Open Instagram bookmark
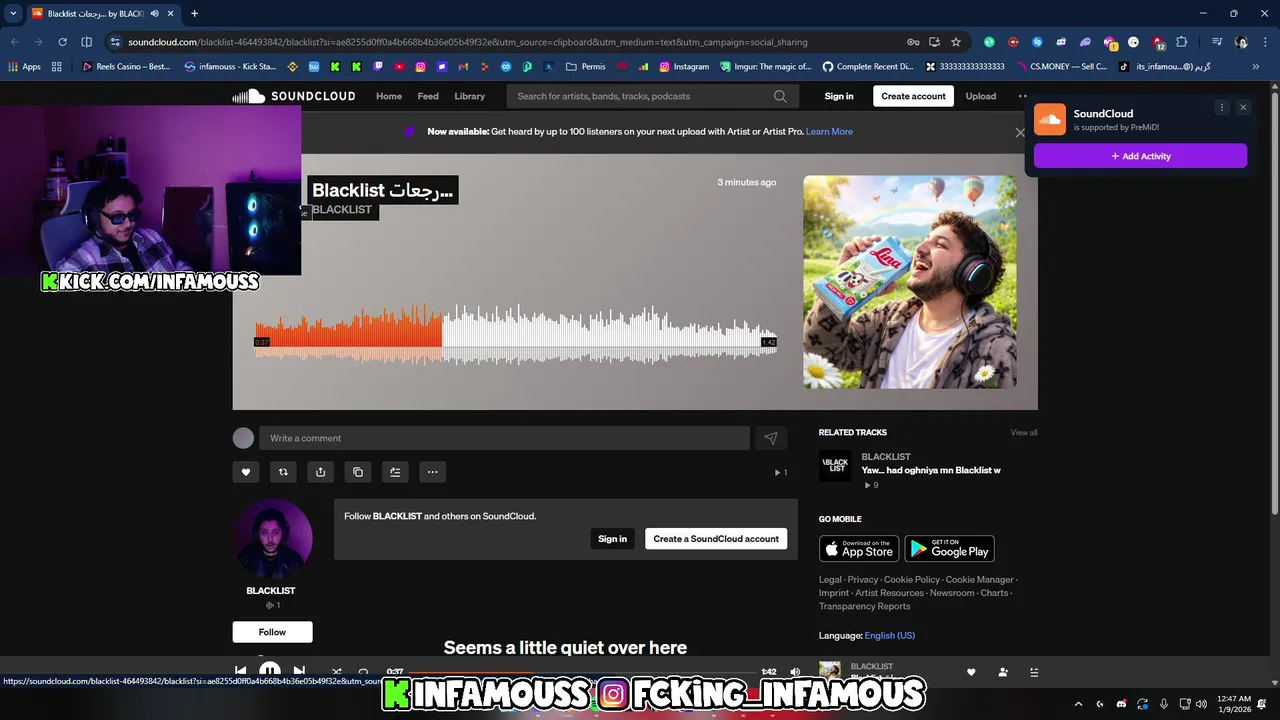 (684, 67)
